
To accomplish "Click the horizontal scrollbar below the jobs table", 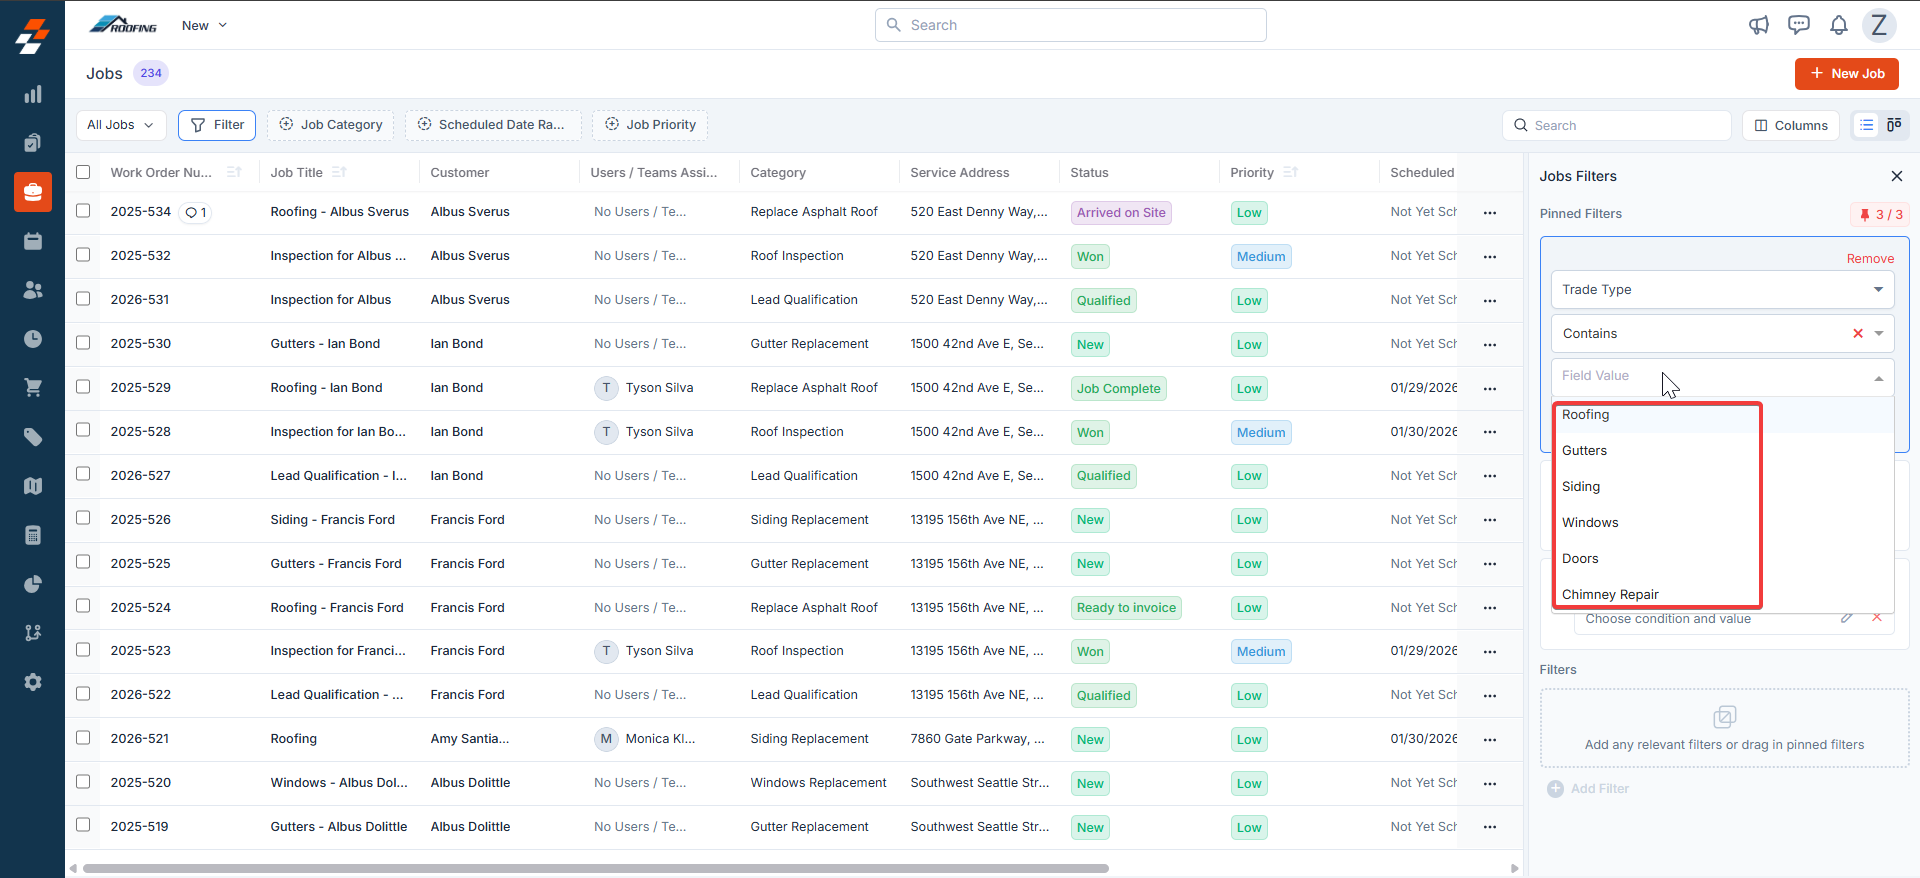I will (x=596, y=868).
